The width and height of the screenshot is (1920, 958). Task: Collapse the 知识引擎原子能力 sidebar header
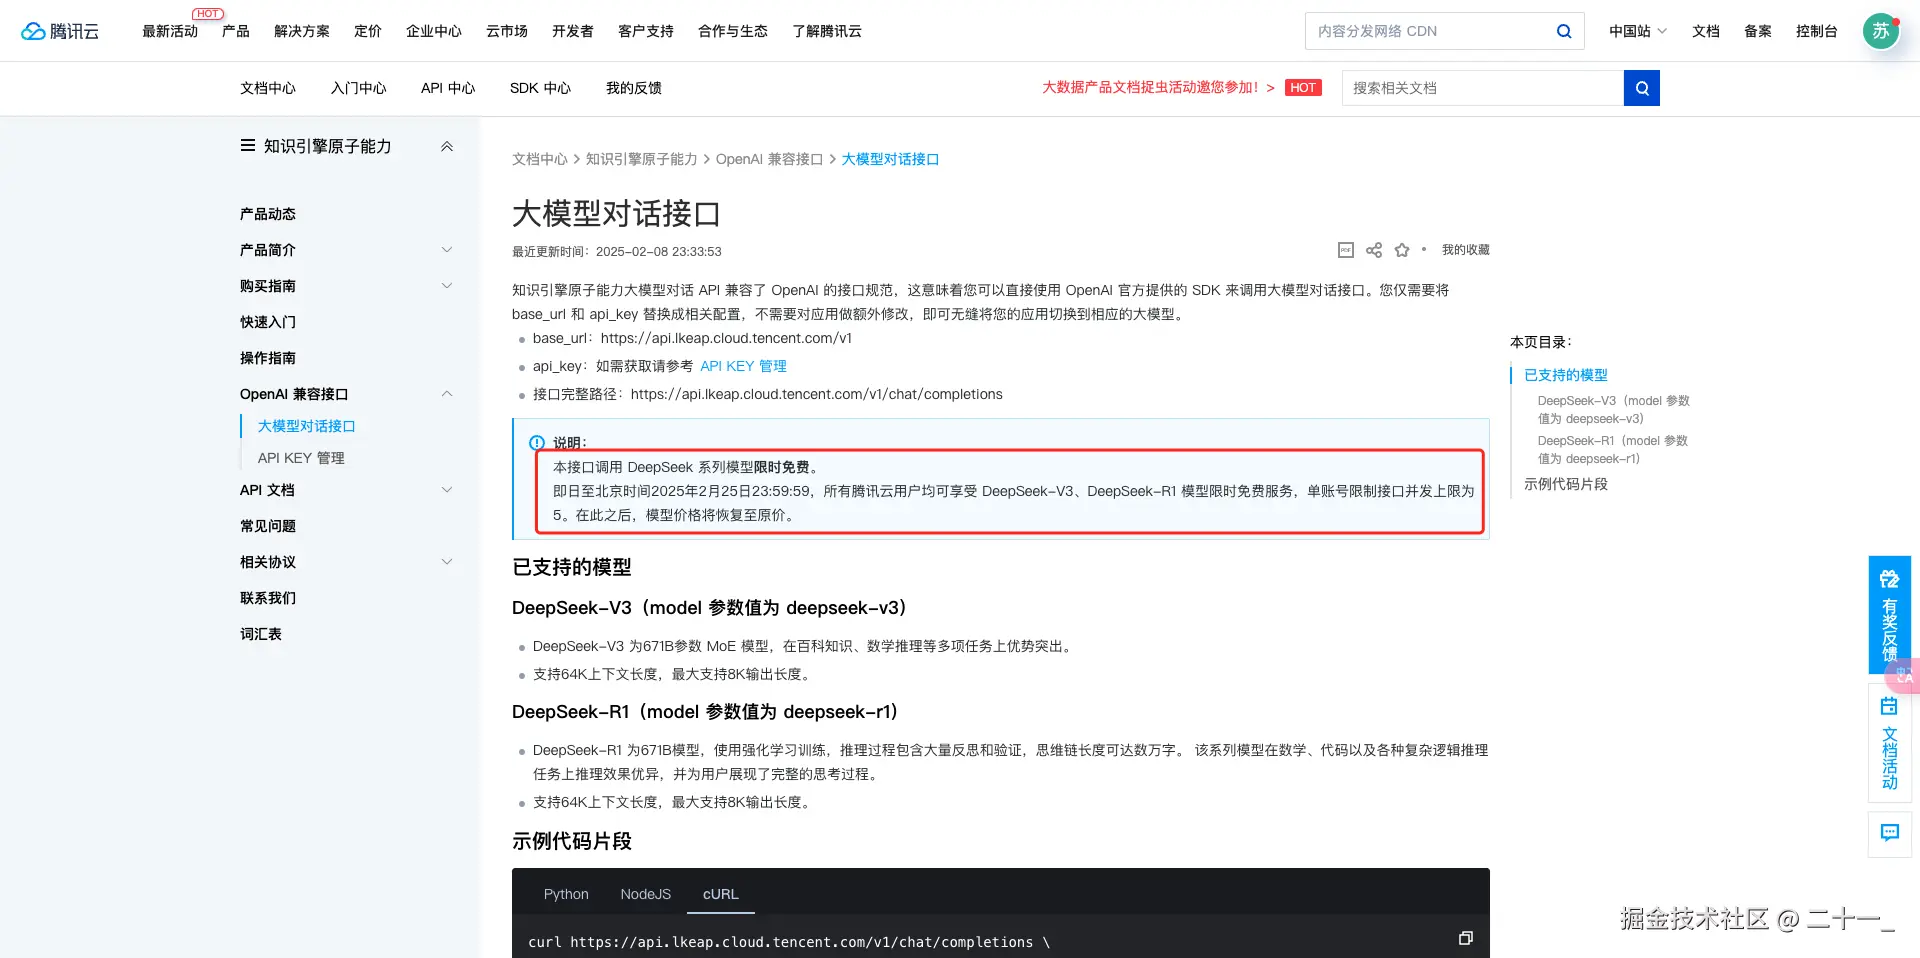[x=447, y=146]
